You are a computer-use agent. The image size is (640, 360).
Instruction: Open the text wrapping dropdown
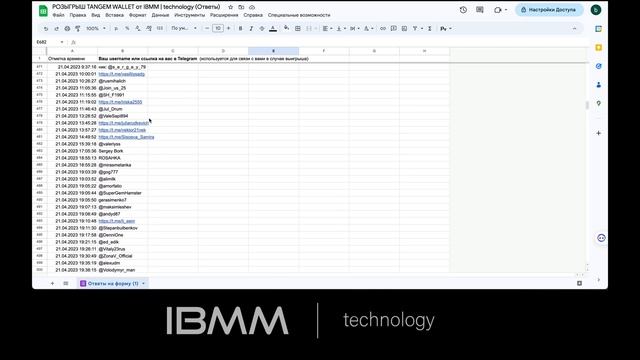(354, 29)
